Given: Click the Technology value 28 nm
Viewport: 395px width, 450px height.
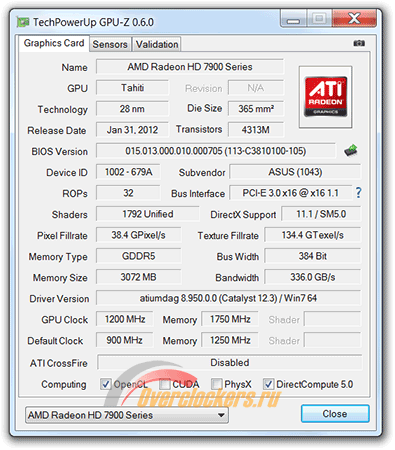Looking at the screenshot, I should (132, 109).
